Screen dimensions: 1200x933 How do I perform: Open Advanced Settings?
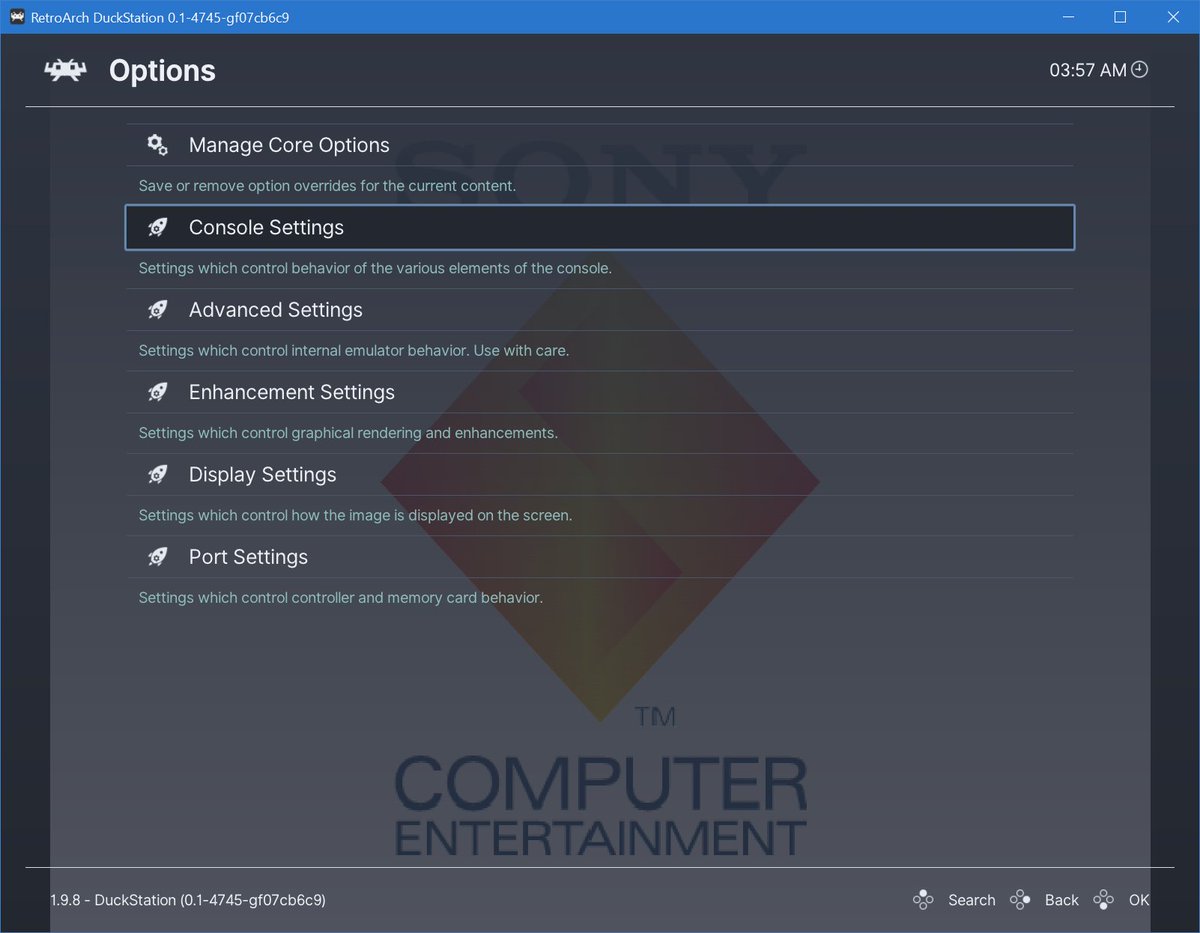click(x=276, y=309)
